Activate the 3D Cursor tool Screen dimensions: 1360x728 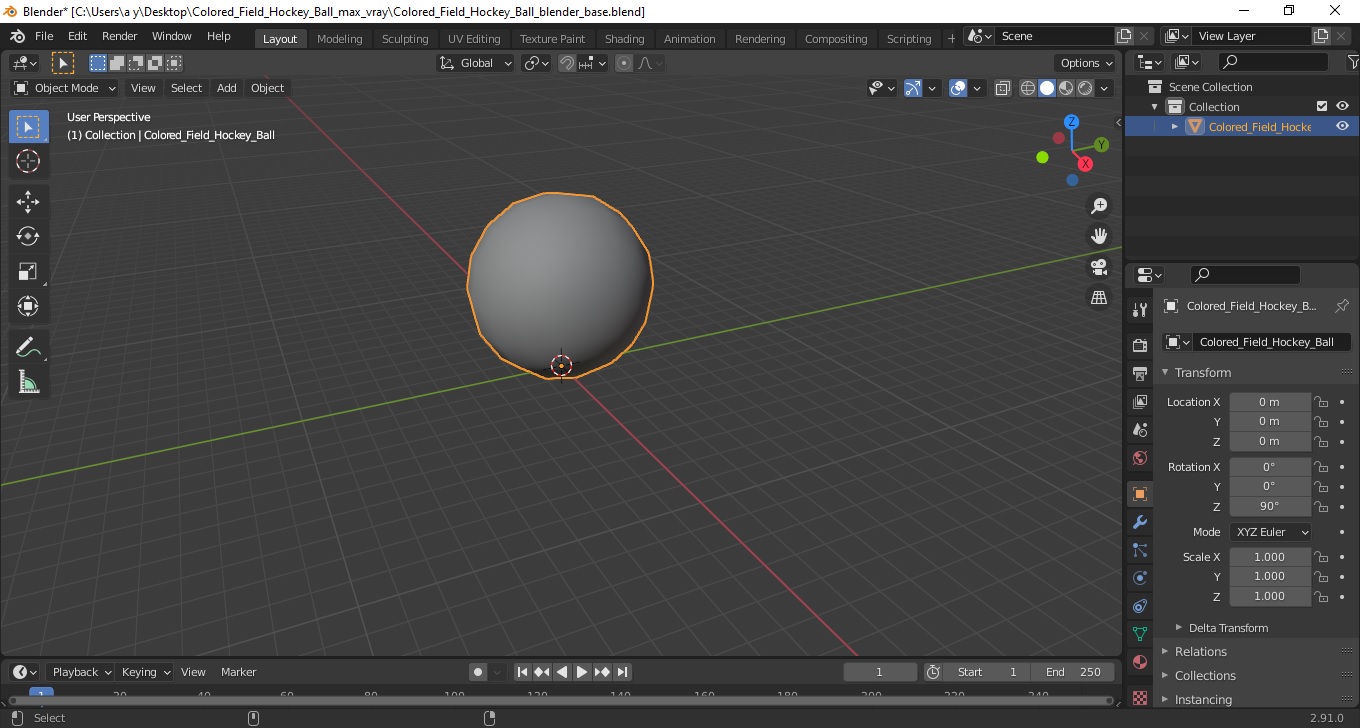pos(28,161)
